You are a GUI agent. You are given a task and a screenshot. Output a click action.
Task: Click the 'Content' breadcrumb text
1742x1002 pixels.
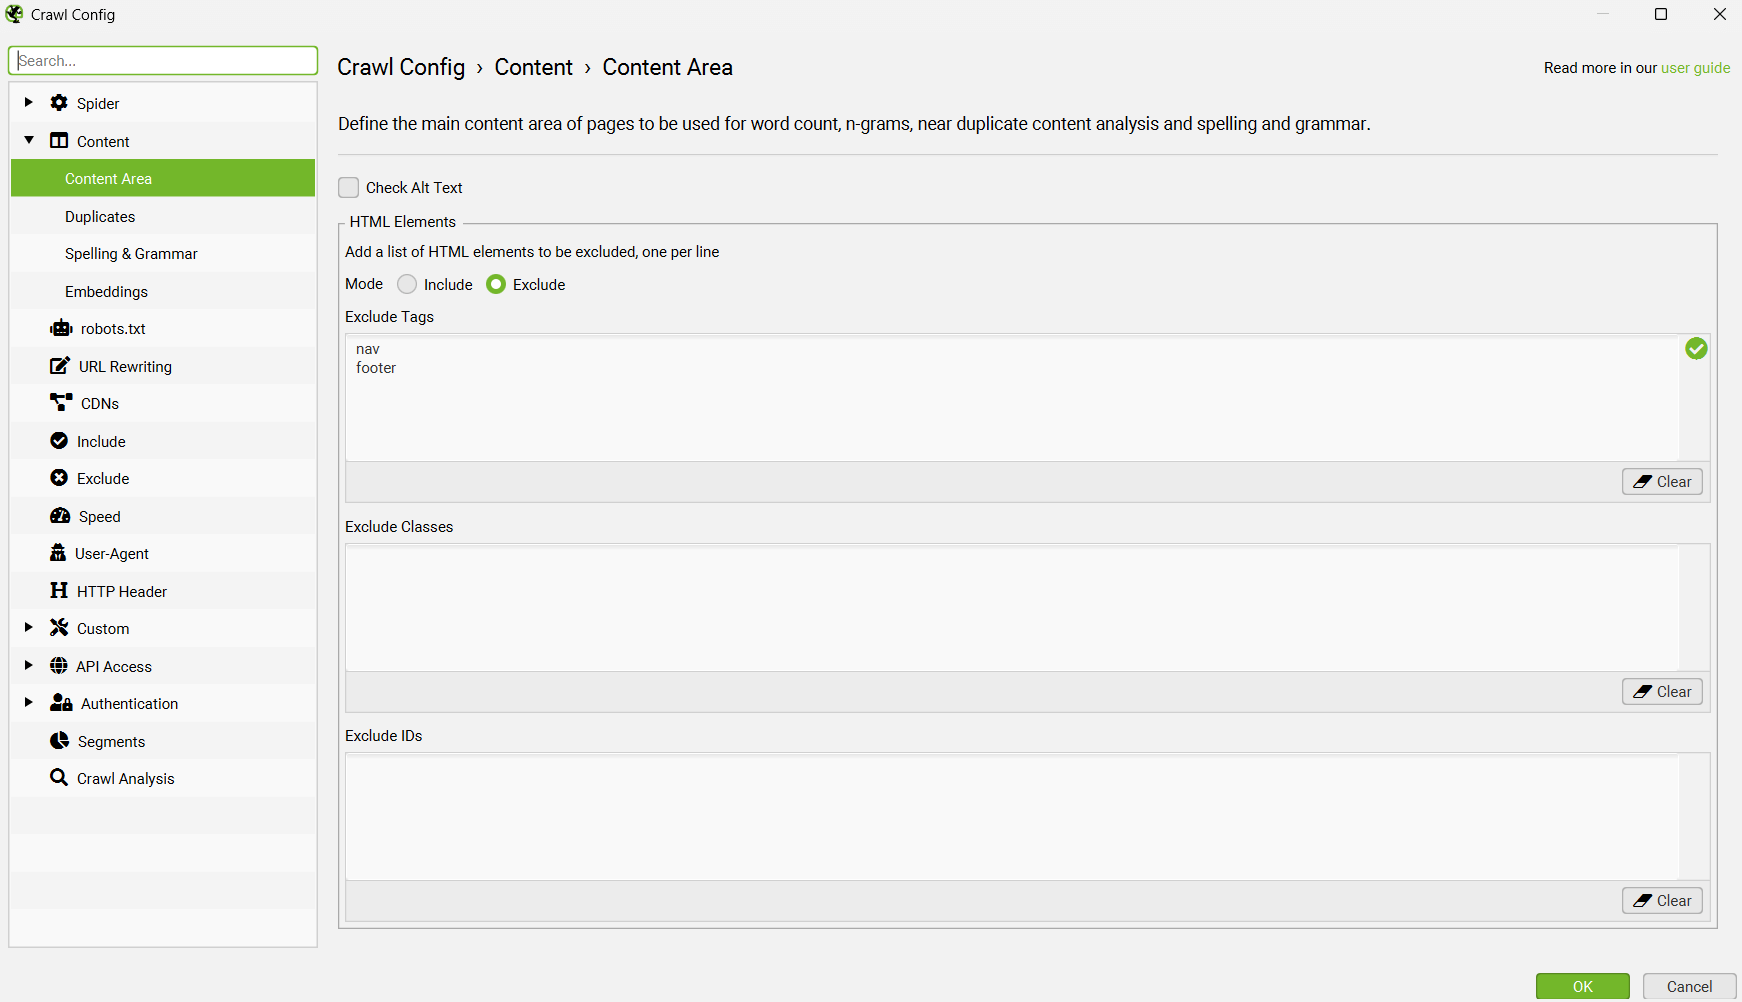click(x=533, y=67)
